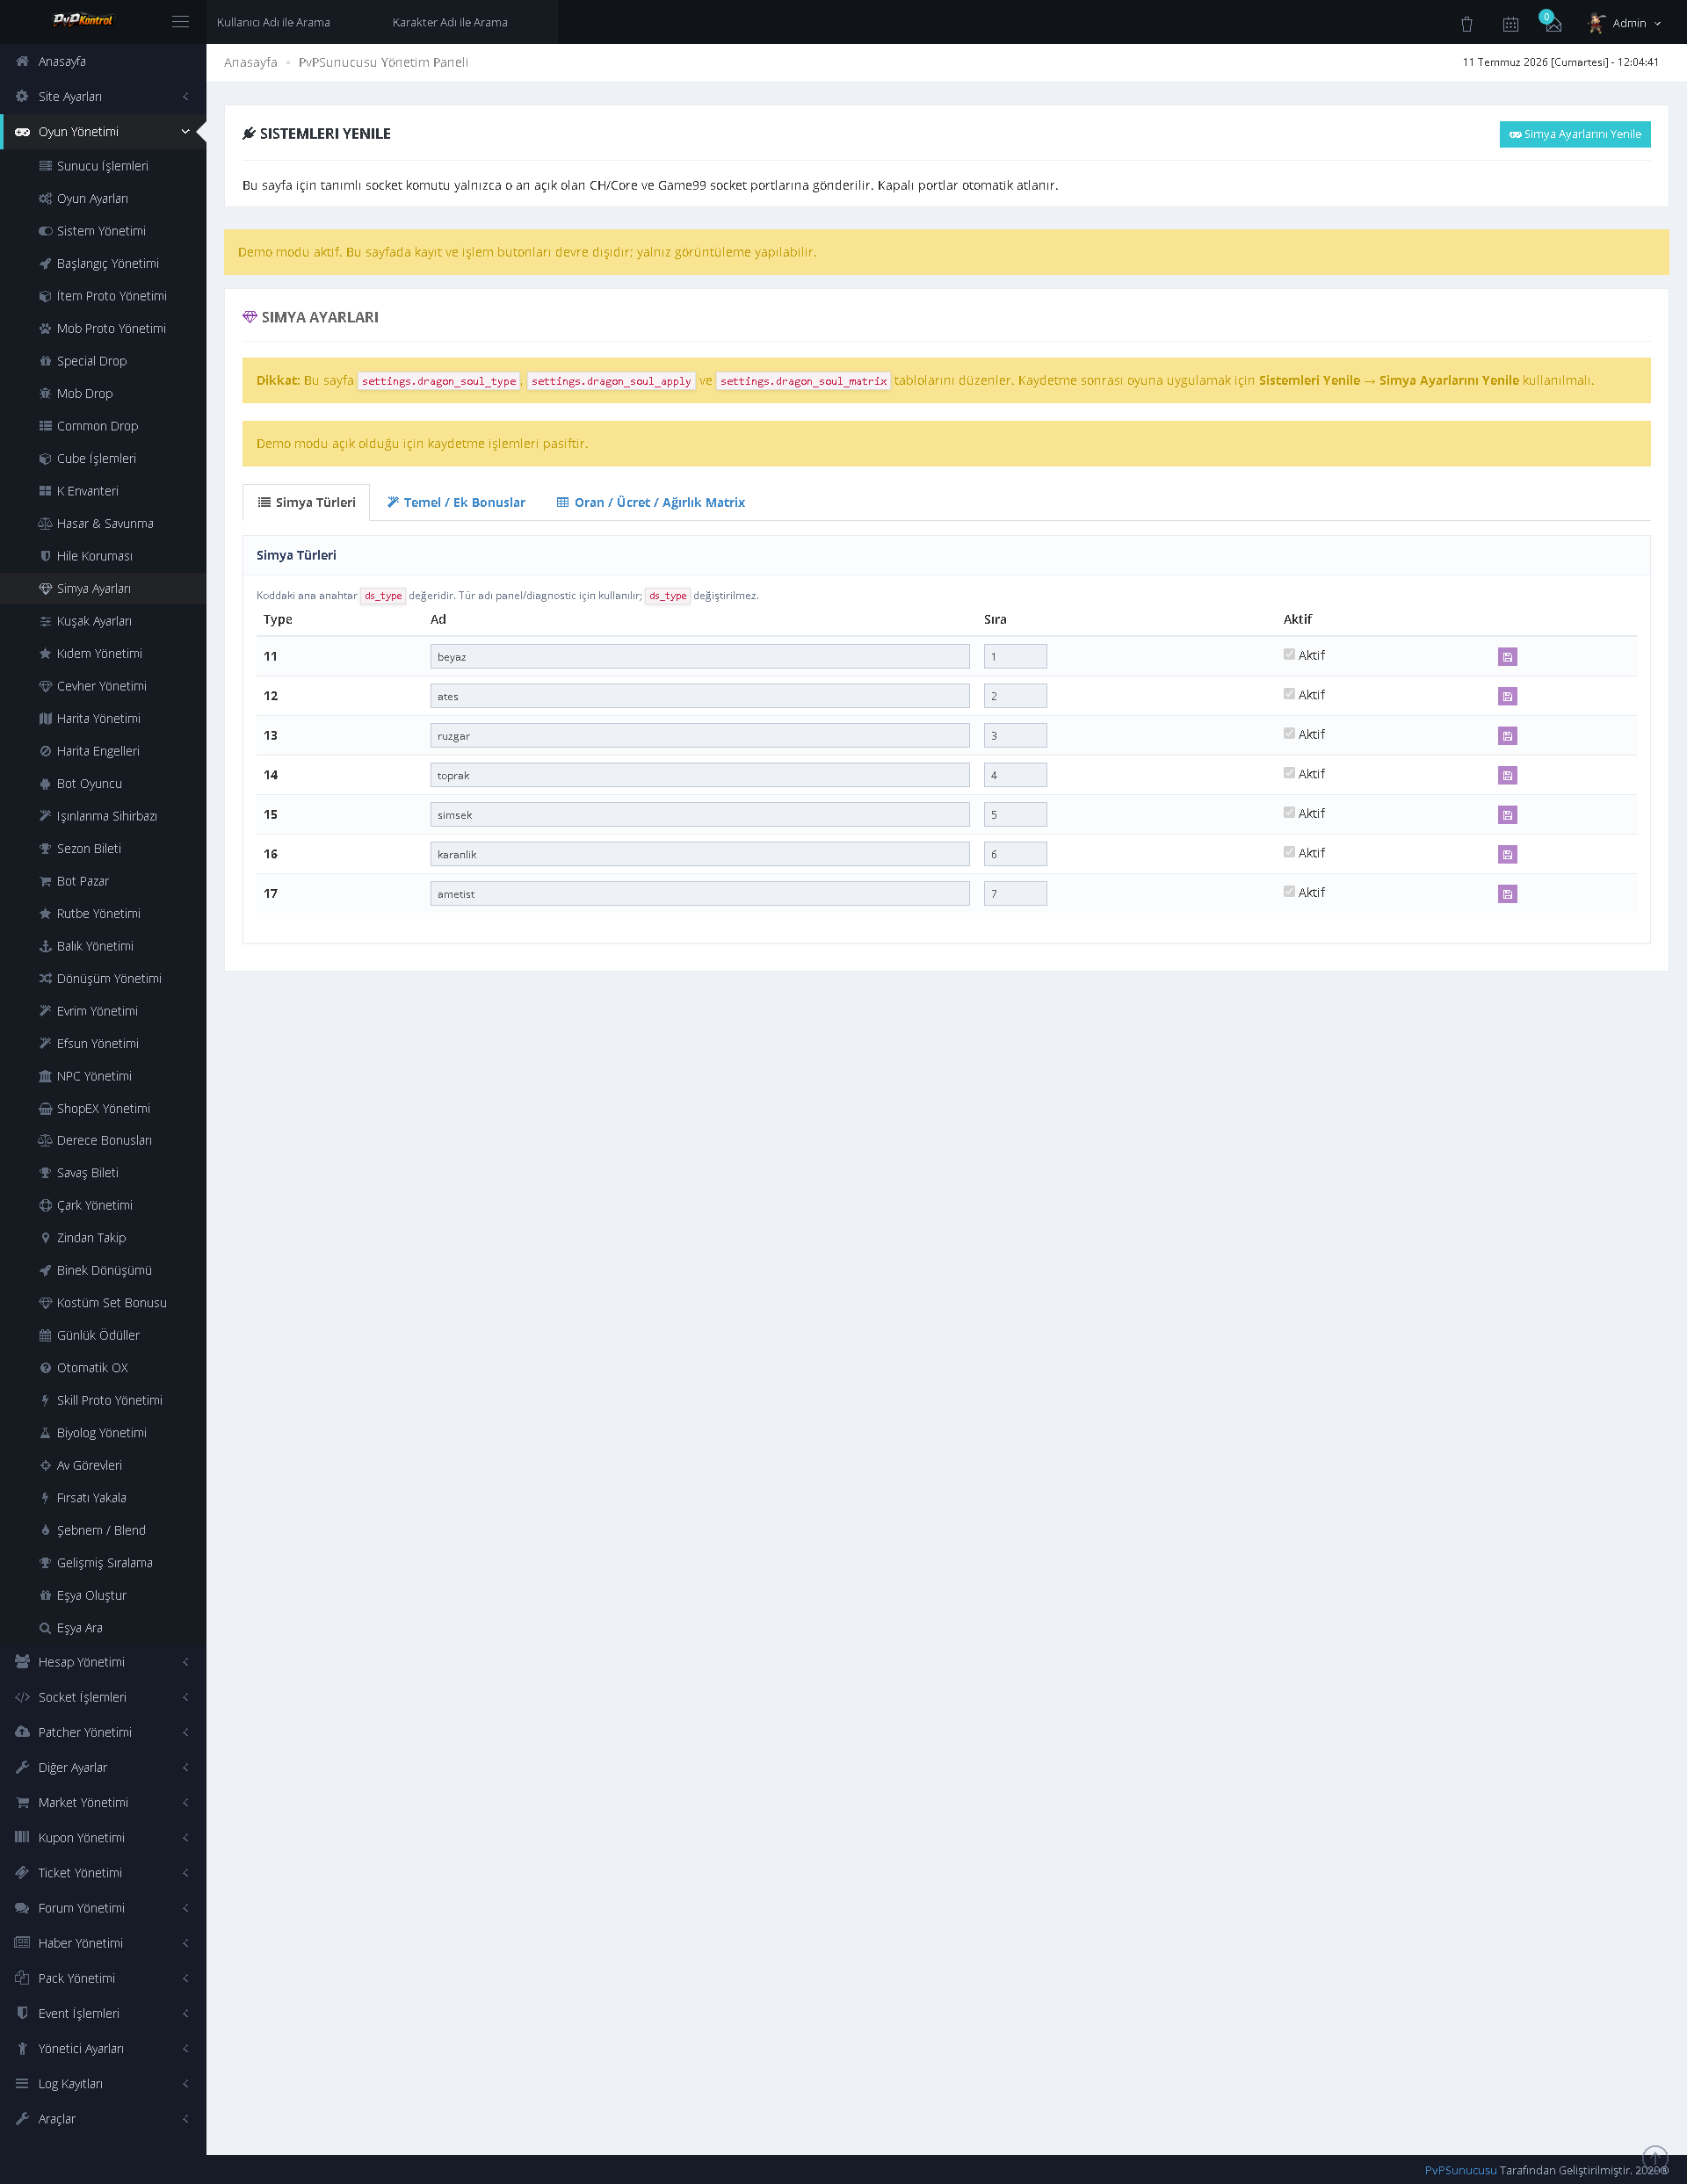
Task: Click the Sunucu İşlemleri server icon
Action: 45,166
